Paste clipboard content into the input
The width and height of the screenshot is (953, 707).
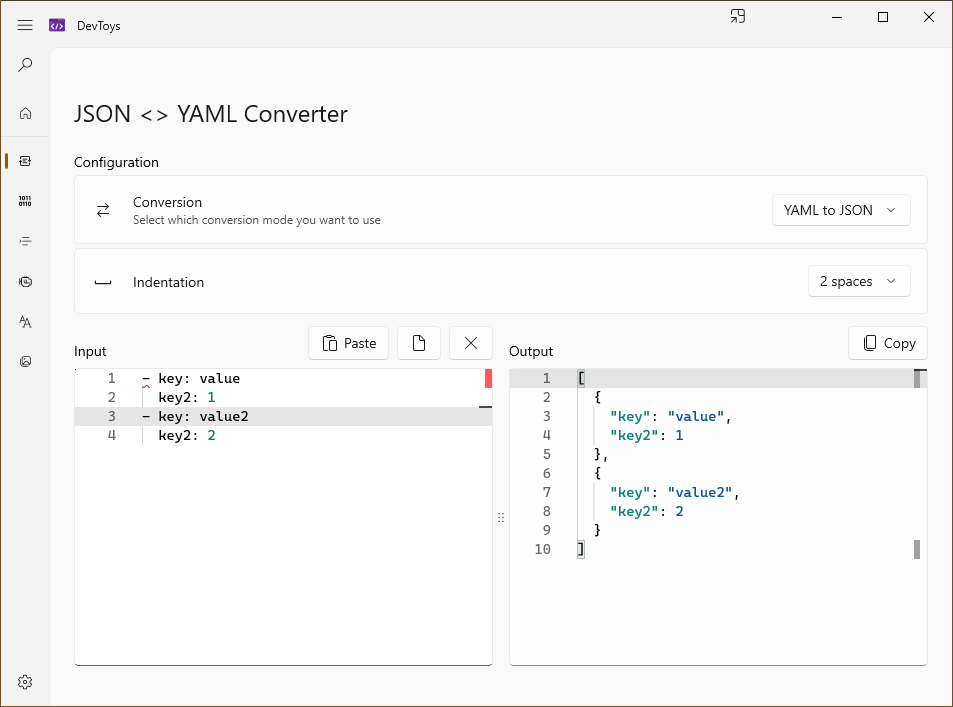pyautogui.click(x=348, y=342)
